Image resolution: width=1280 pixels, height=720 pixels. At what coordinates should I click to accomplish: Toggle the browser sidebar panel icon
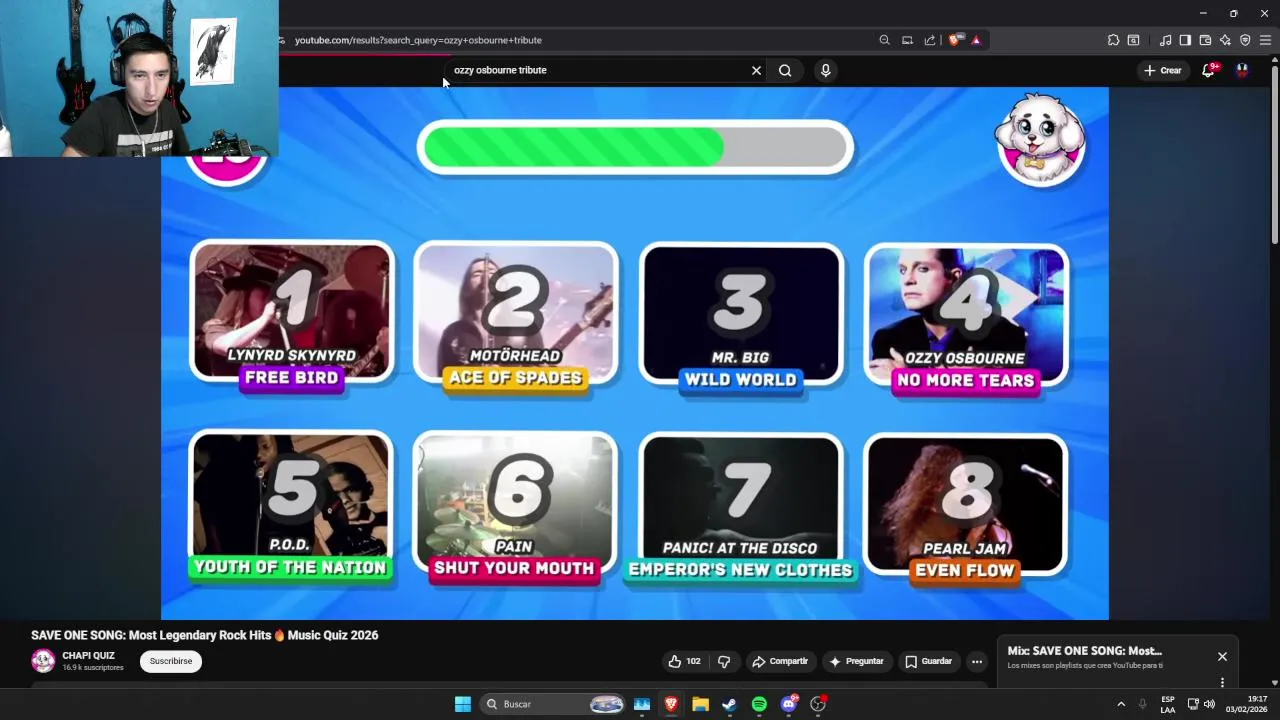click(1185, 40)
